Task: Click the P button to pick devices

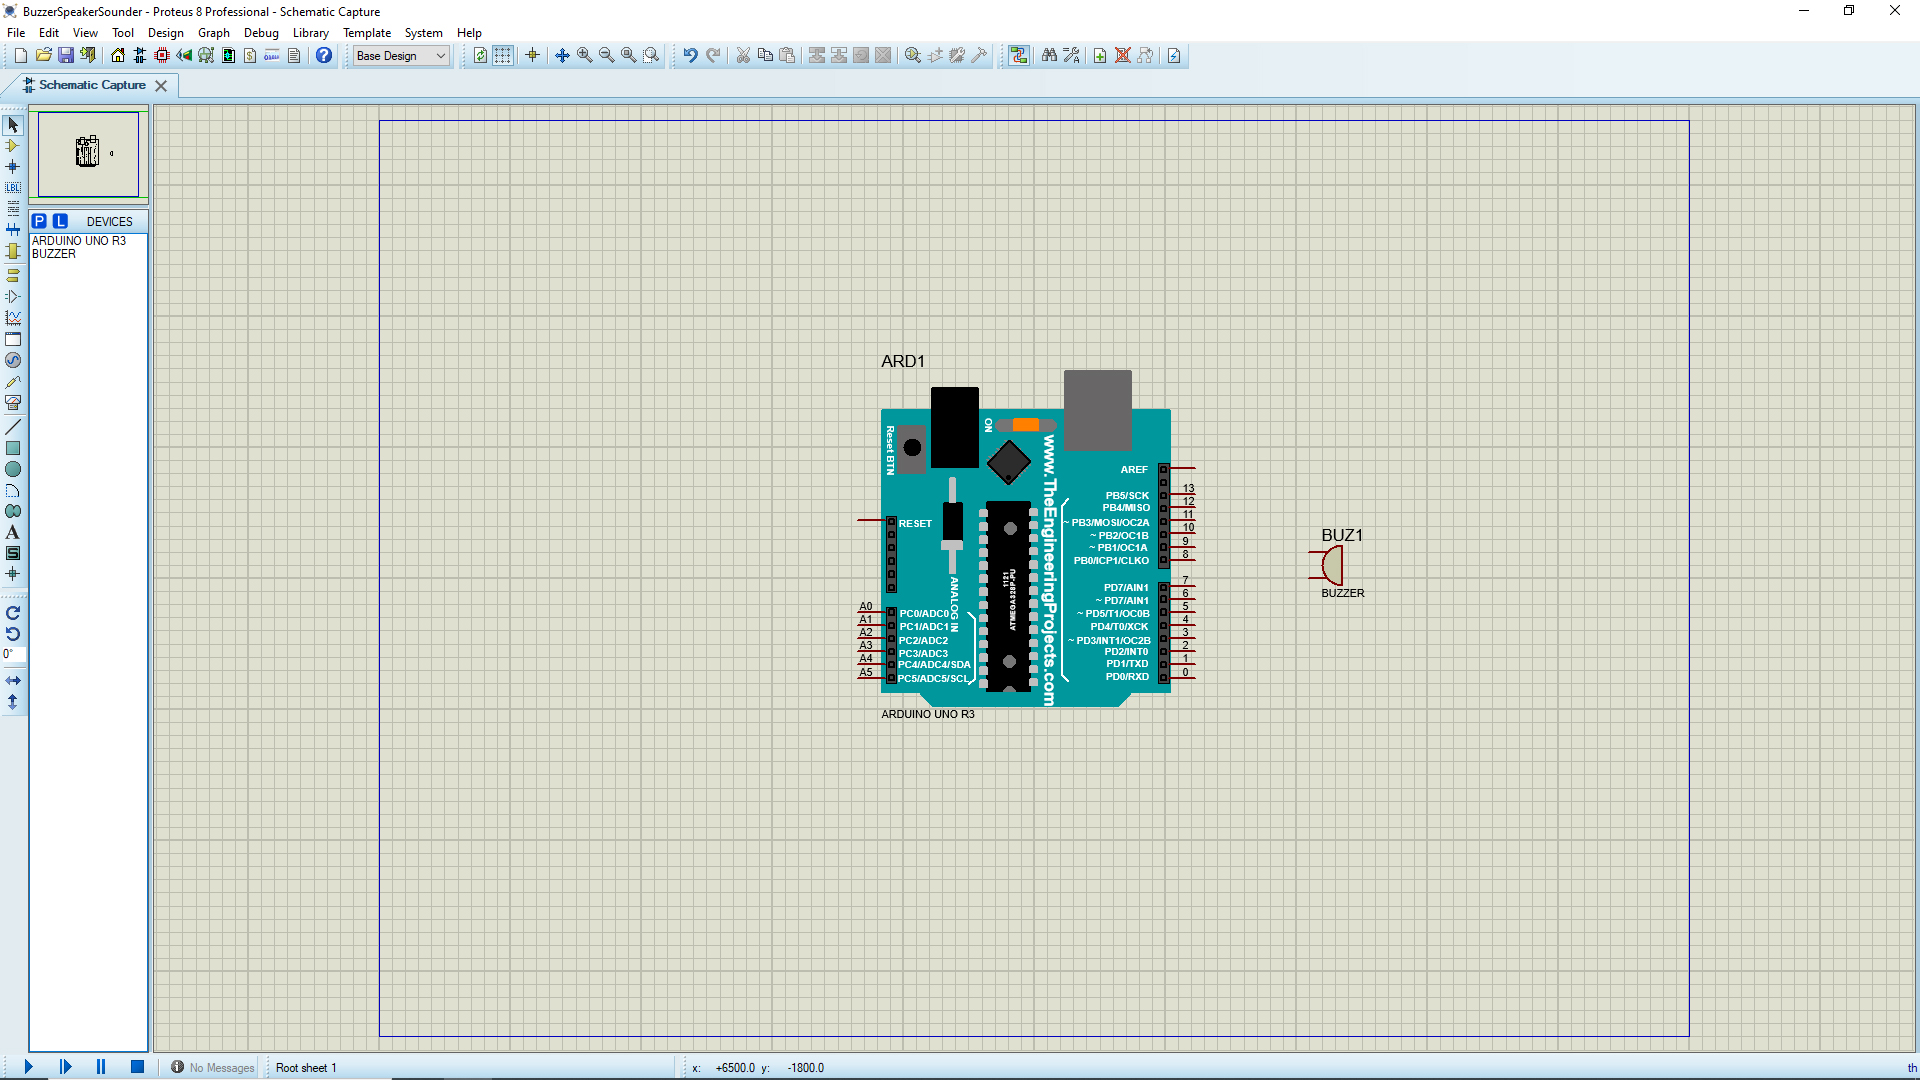Action: [x=40, y=221]
